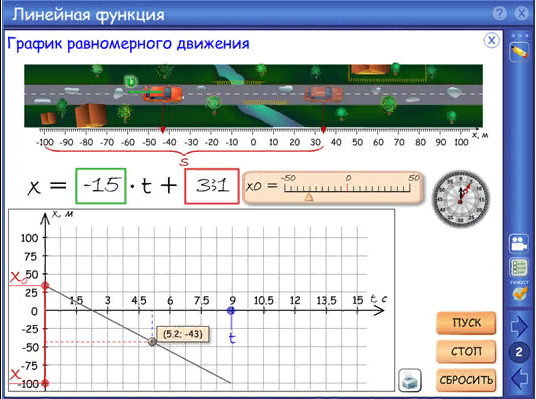The image size is (536, 399).
Task: Click the СТОП button
Action: tap(466, 351)
